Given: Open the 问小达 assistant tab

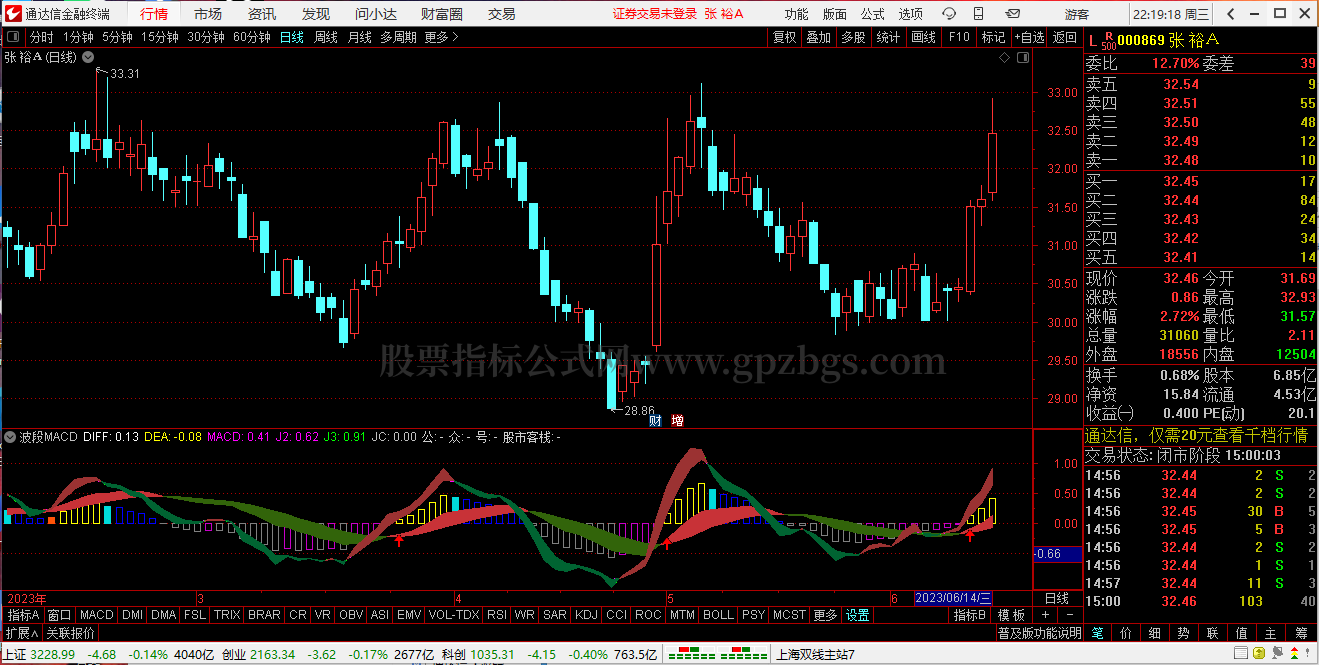Looking at the screenshot, I should (377, 14).
